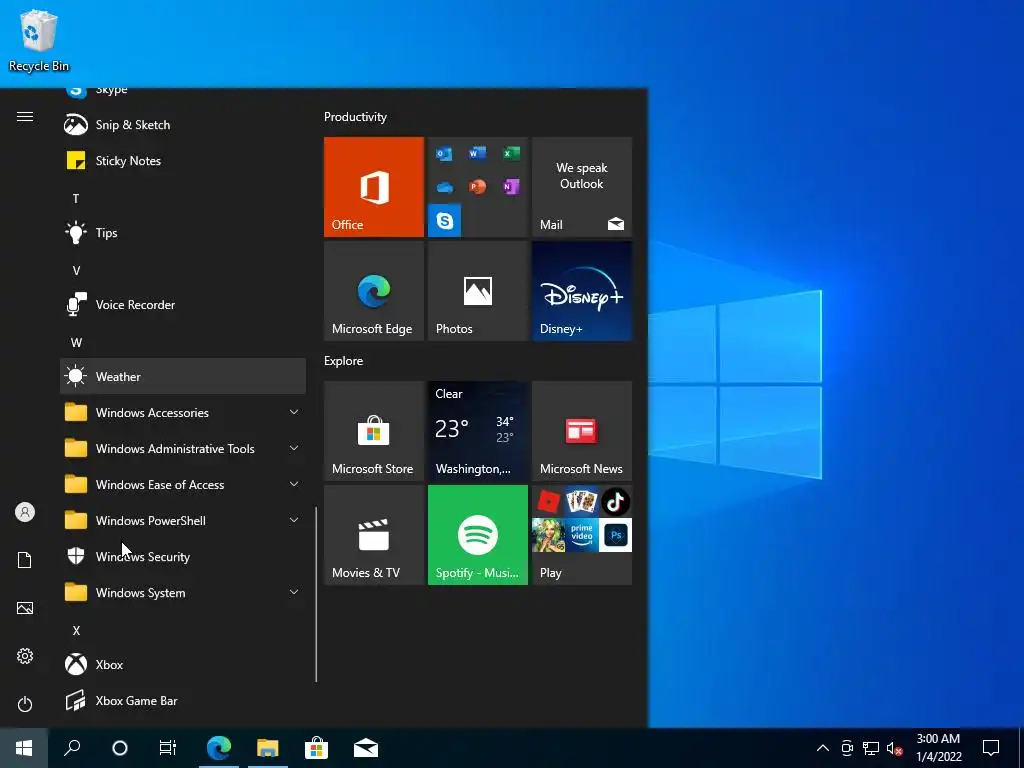The height and width of the screenshot is (768, 1024).
Task: Open Settings gear in Start sidebar
Action: coord(25,656)
